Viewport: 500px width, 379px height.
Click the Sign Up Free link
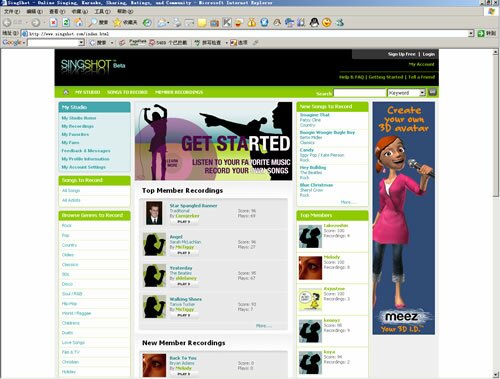(401, 54)
